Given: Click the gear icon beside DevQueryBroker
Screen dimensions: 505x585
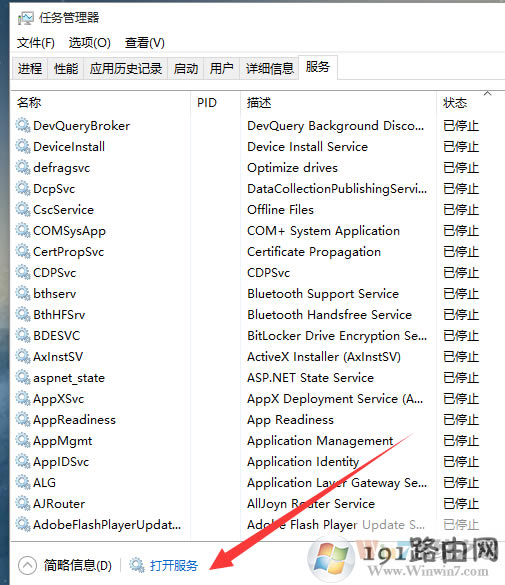Looking at the screenshot, I should 23,125.
